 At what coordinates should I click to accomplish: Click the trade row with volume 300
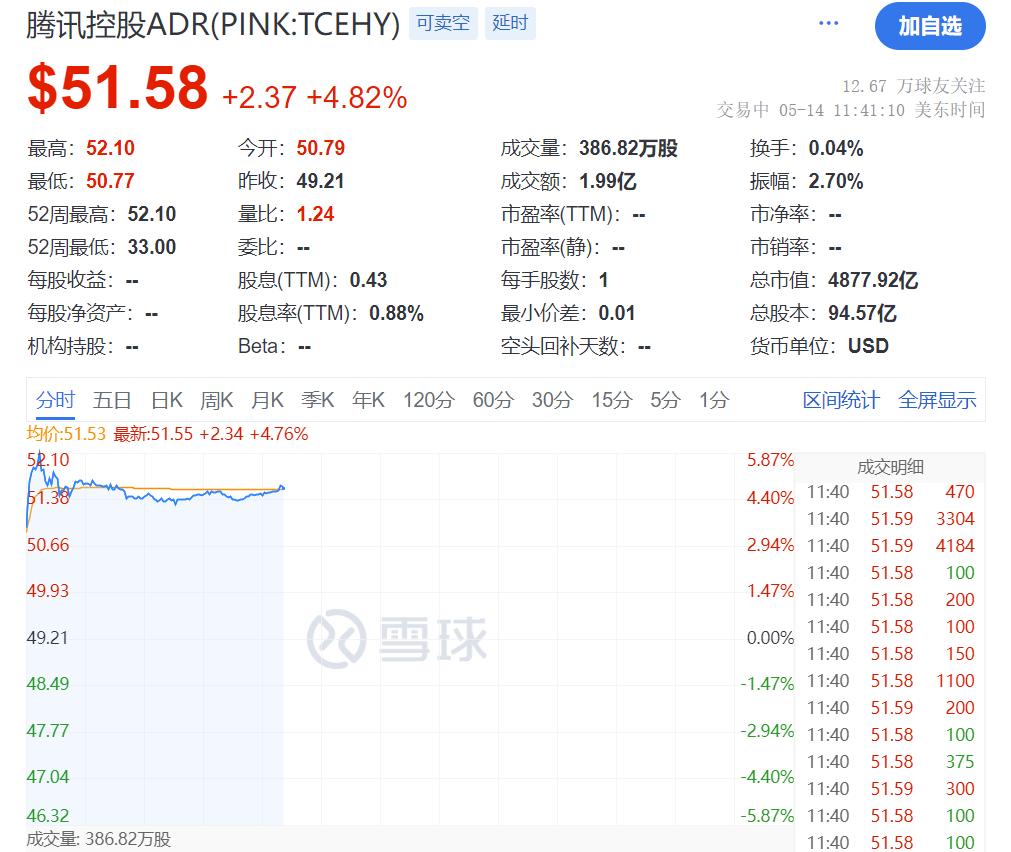(890, 789)
